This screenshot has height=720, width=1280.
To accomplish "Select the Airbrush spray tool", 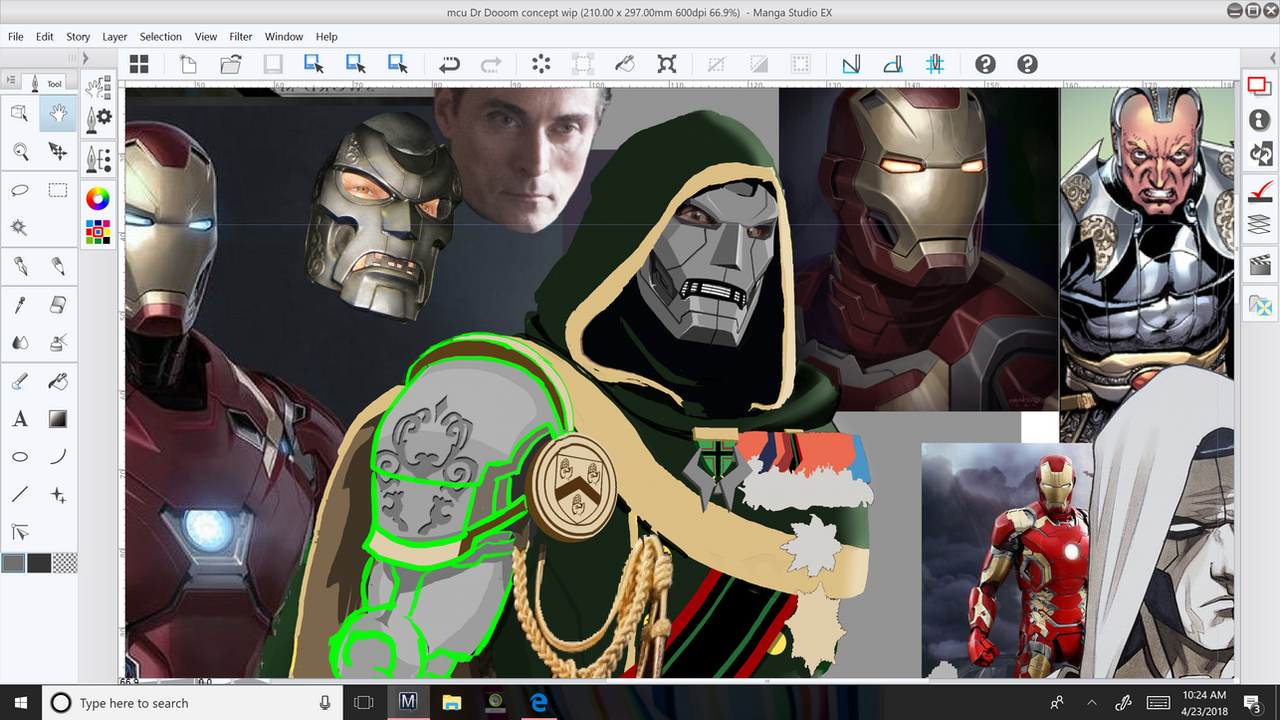I will tap(58, 342).
